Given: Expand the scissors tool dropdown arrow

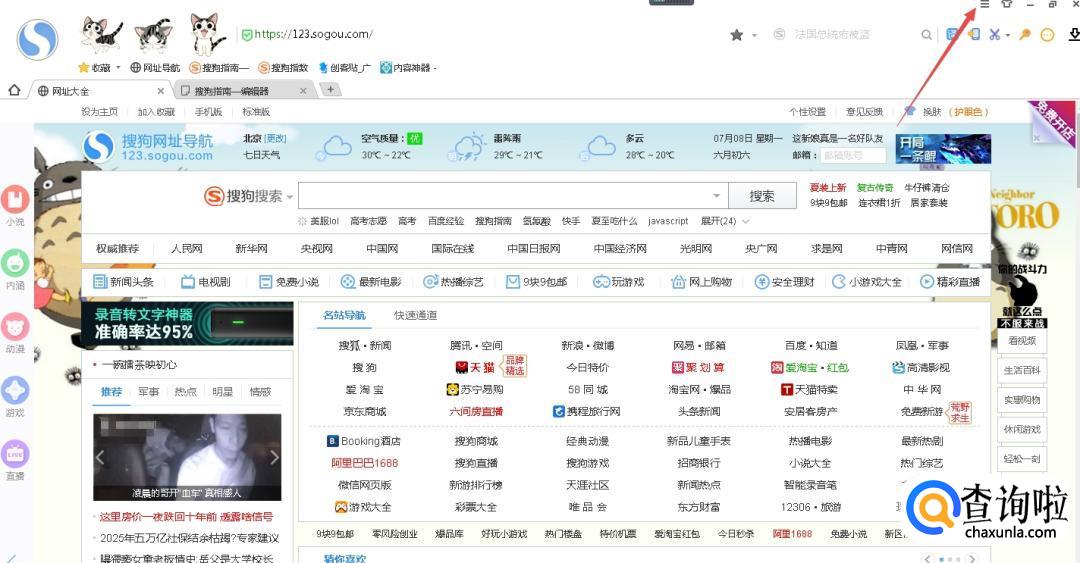Looking at the screenshot, I should [x=1008, y=34].
